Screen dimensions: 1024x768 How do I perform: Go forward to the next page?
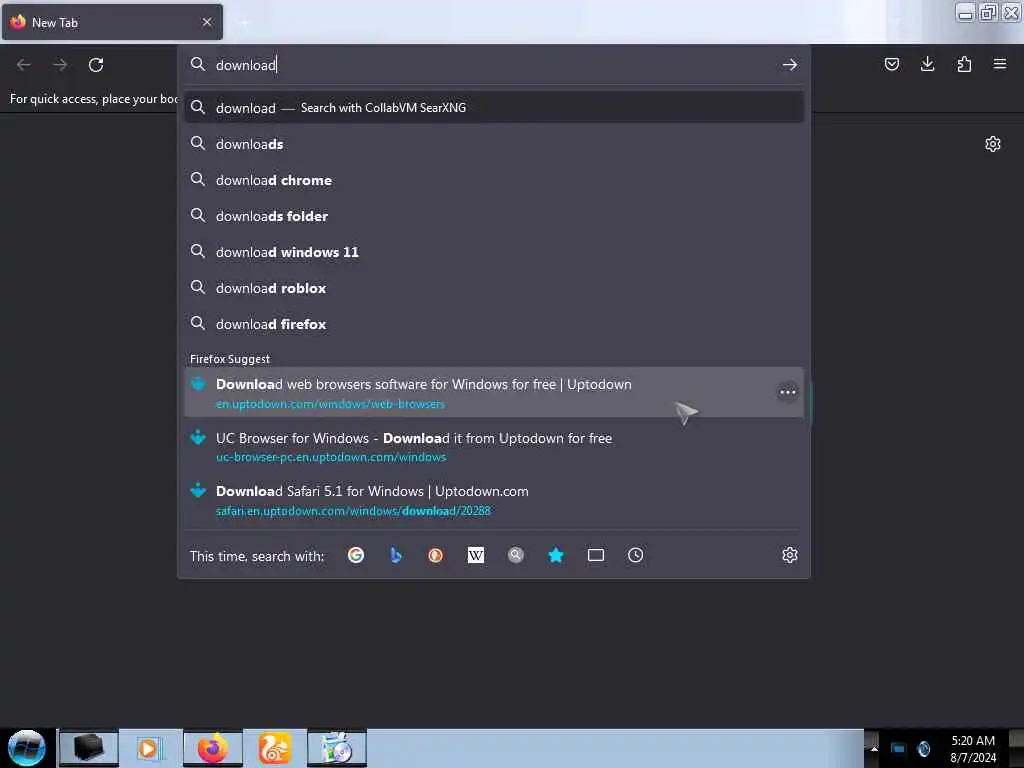(60, 65)
